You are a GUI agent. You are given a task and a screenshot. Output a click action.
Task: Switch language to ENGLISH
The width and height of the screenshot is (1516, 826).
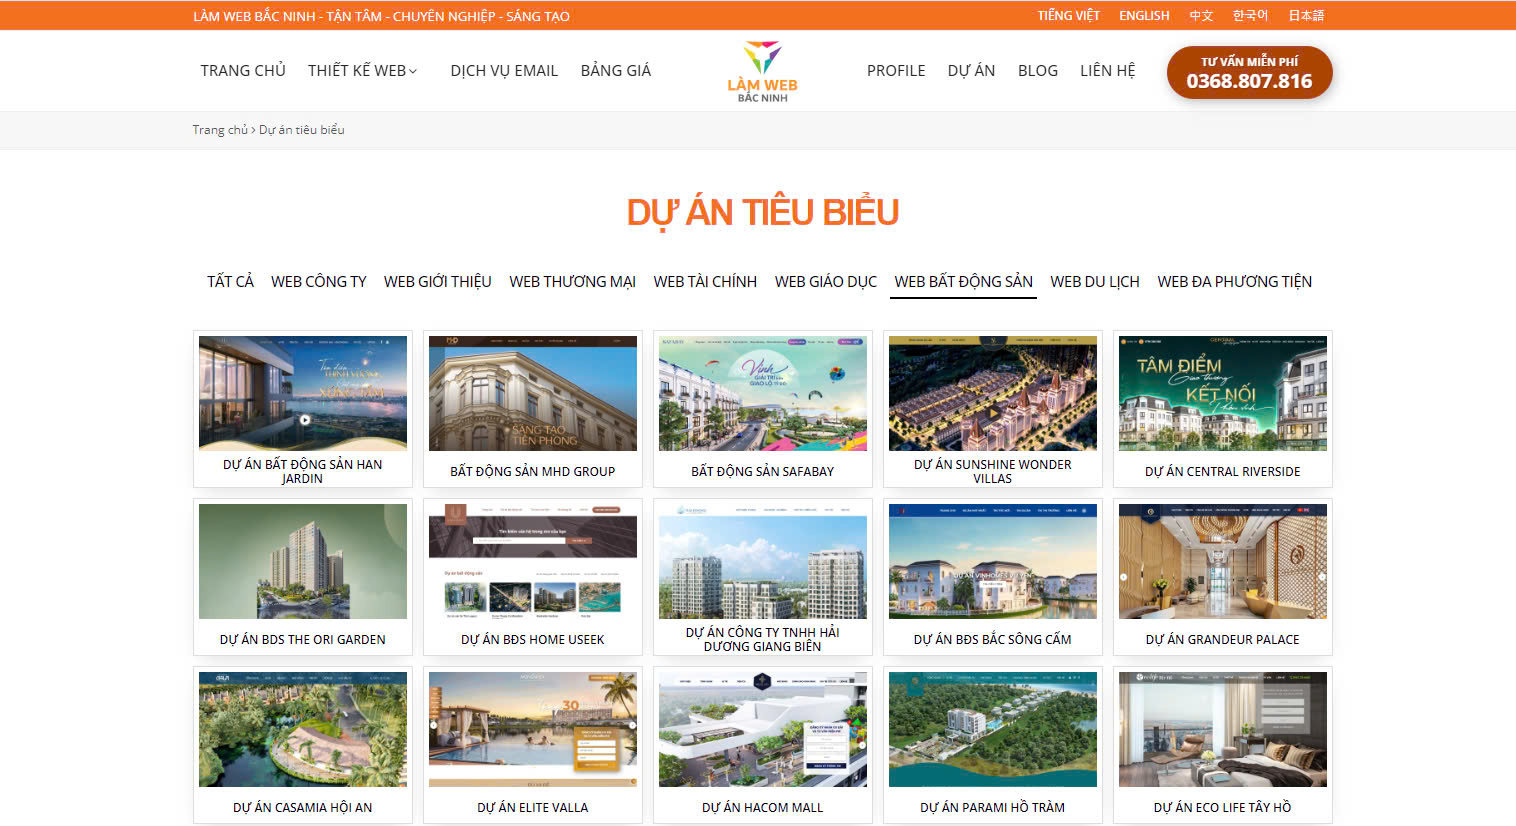1144,16
